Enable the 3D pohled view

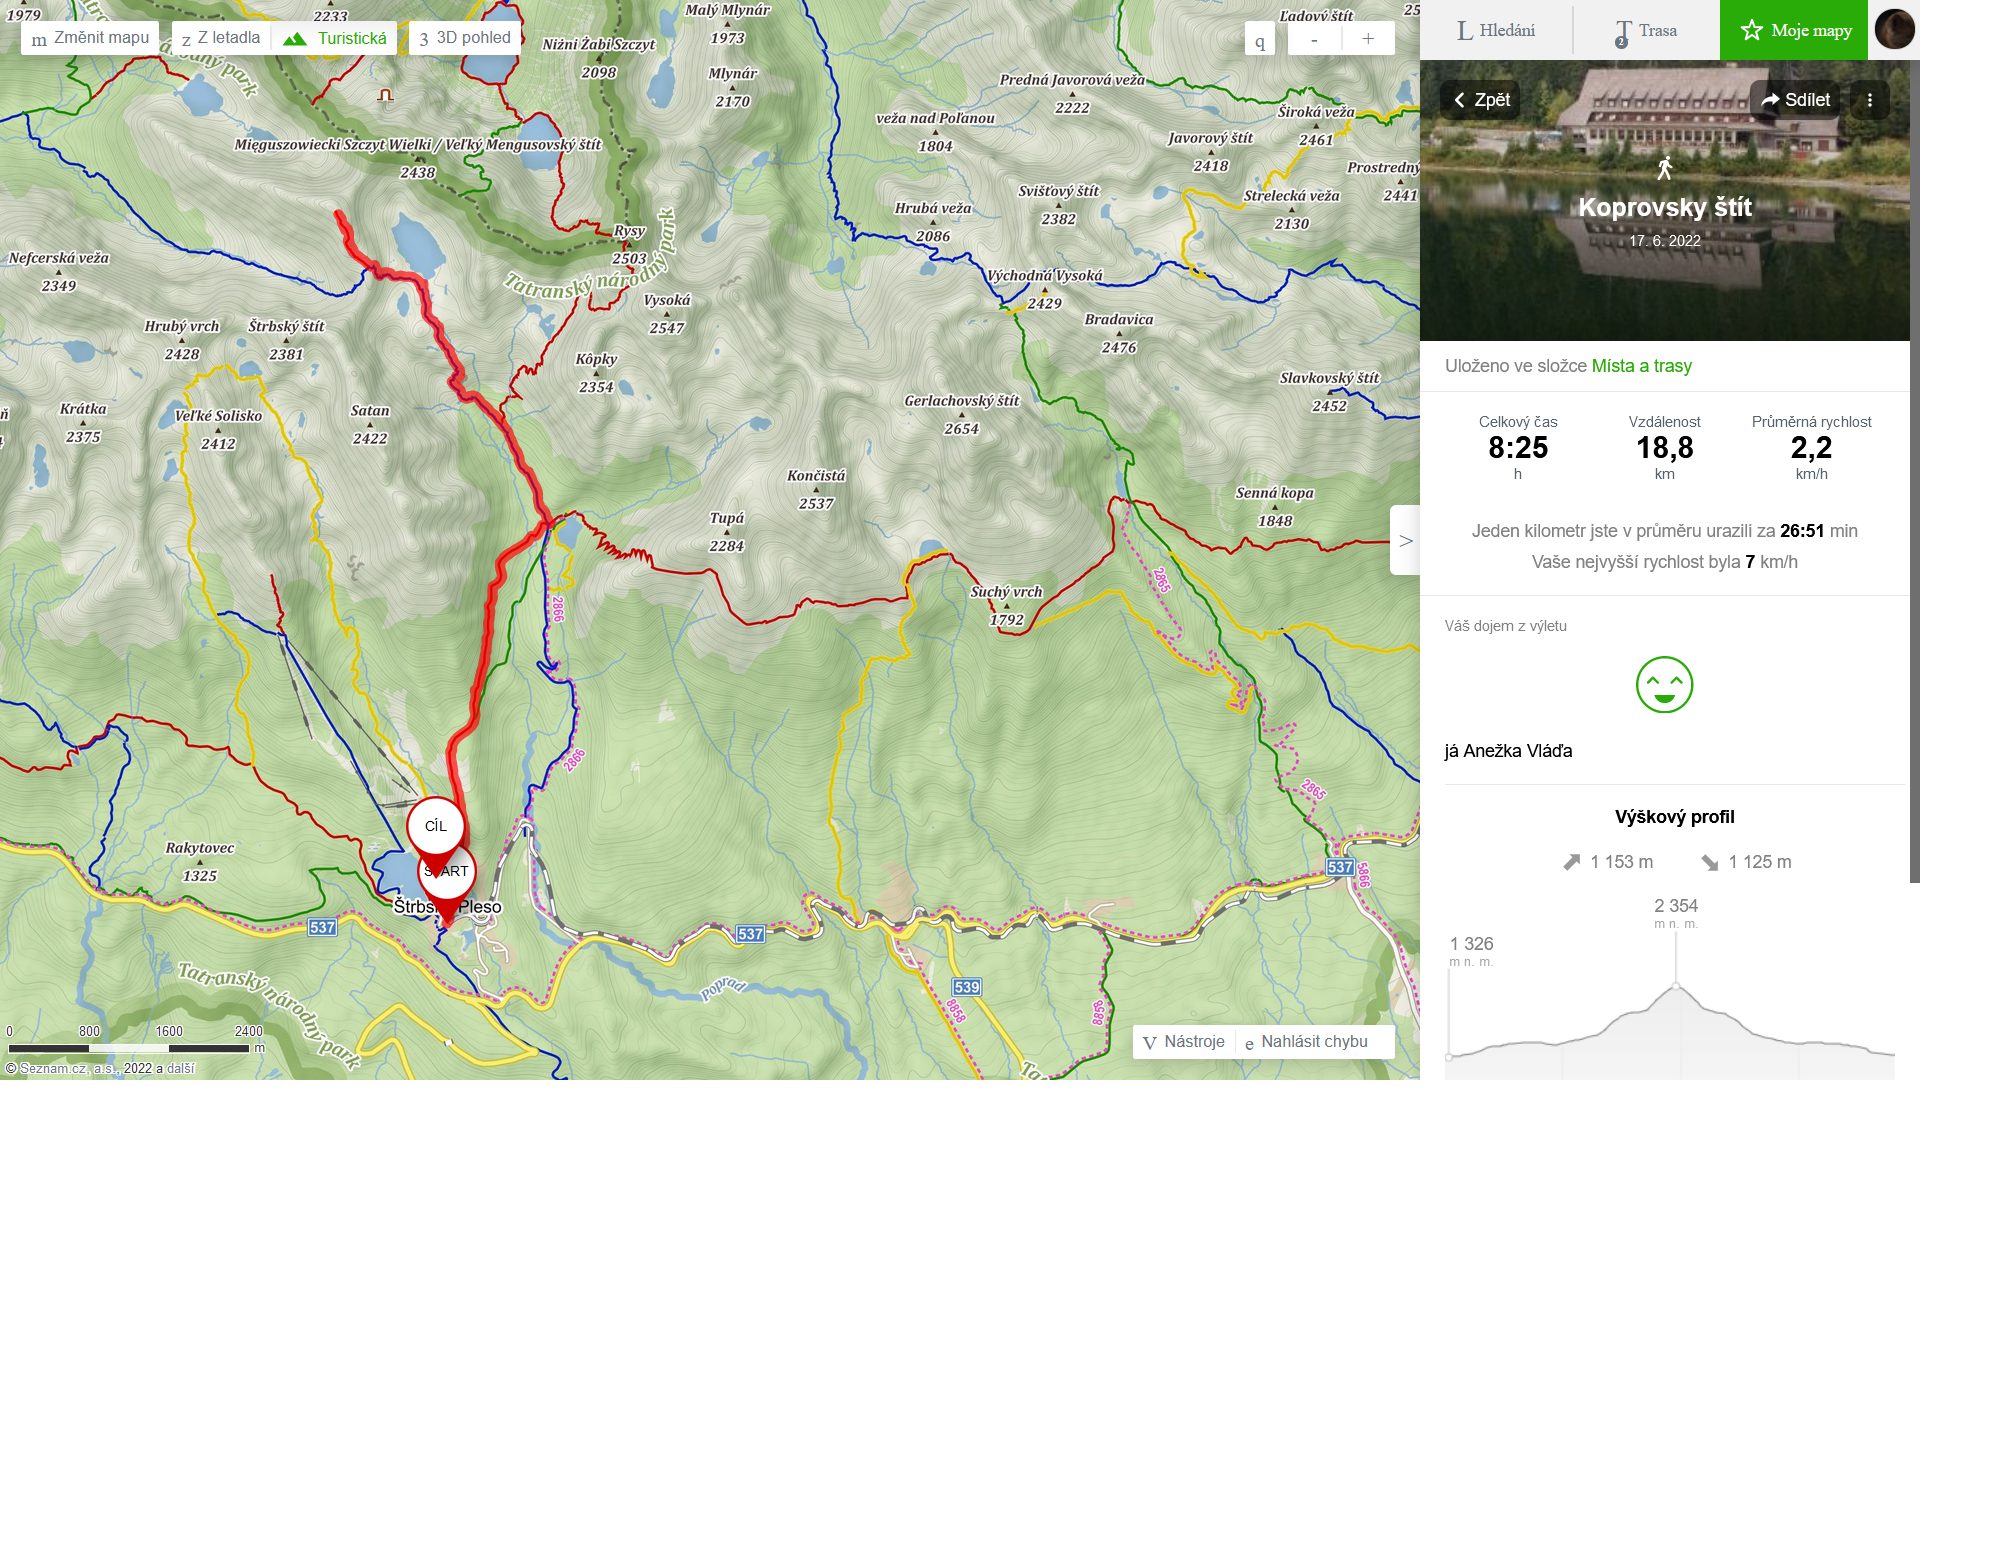[x=465, y=38]
